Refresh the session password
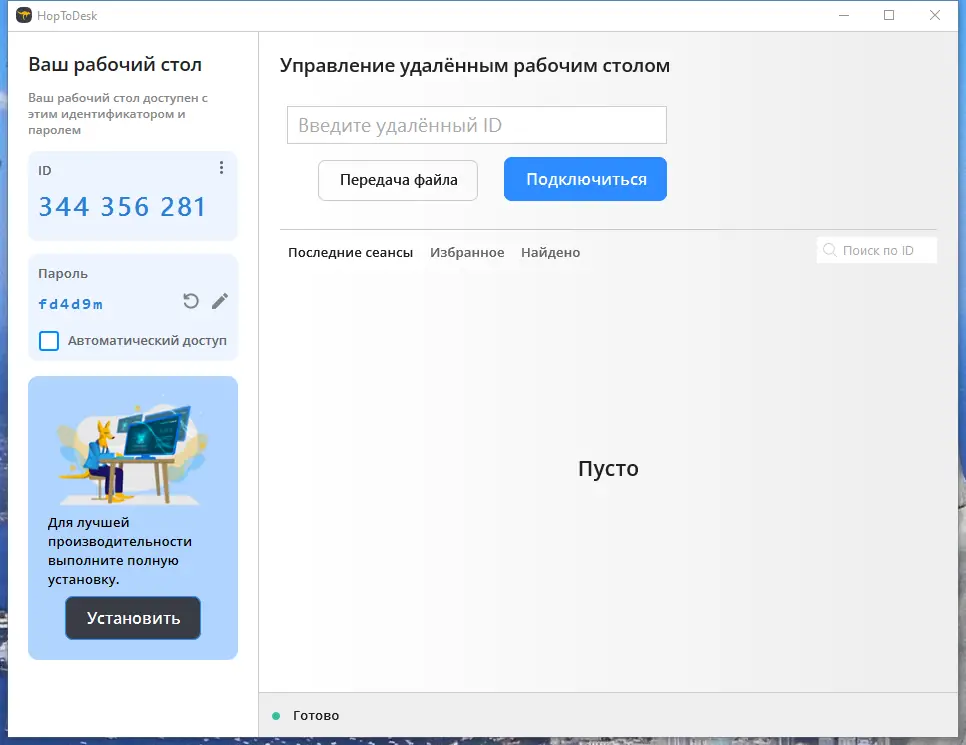The image size is (966, 745). click(x=190, y=300)
